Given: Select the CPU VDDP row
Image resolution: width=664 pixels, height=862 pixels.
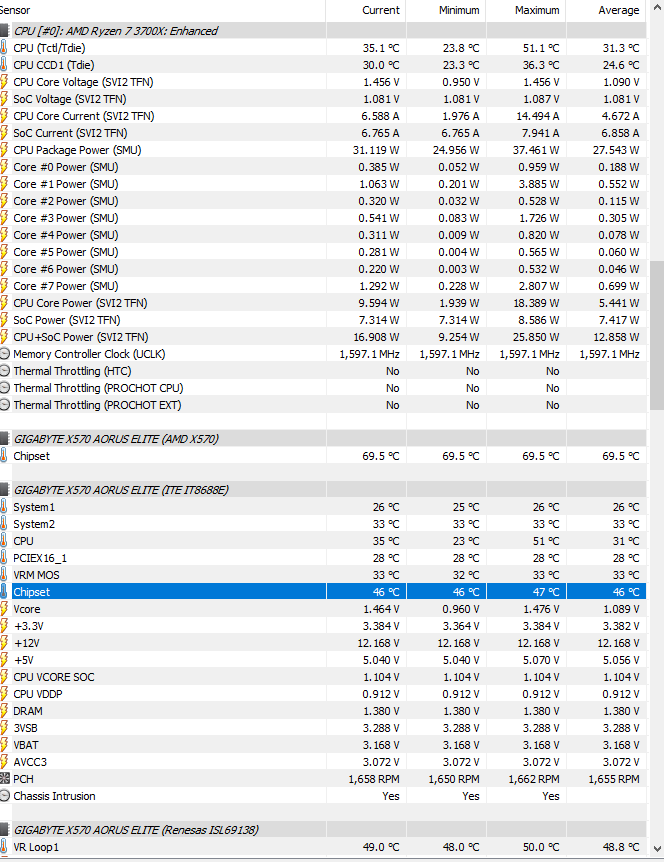Looking at the screenshot, I should pos(323,694).
